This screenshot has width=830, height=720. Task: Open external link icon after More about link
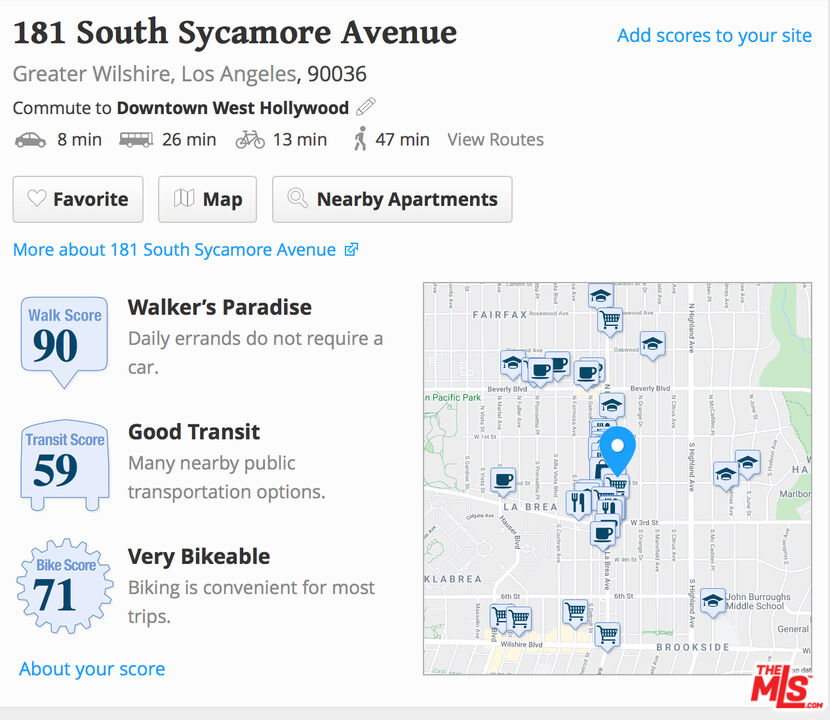[351, 250]
